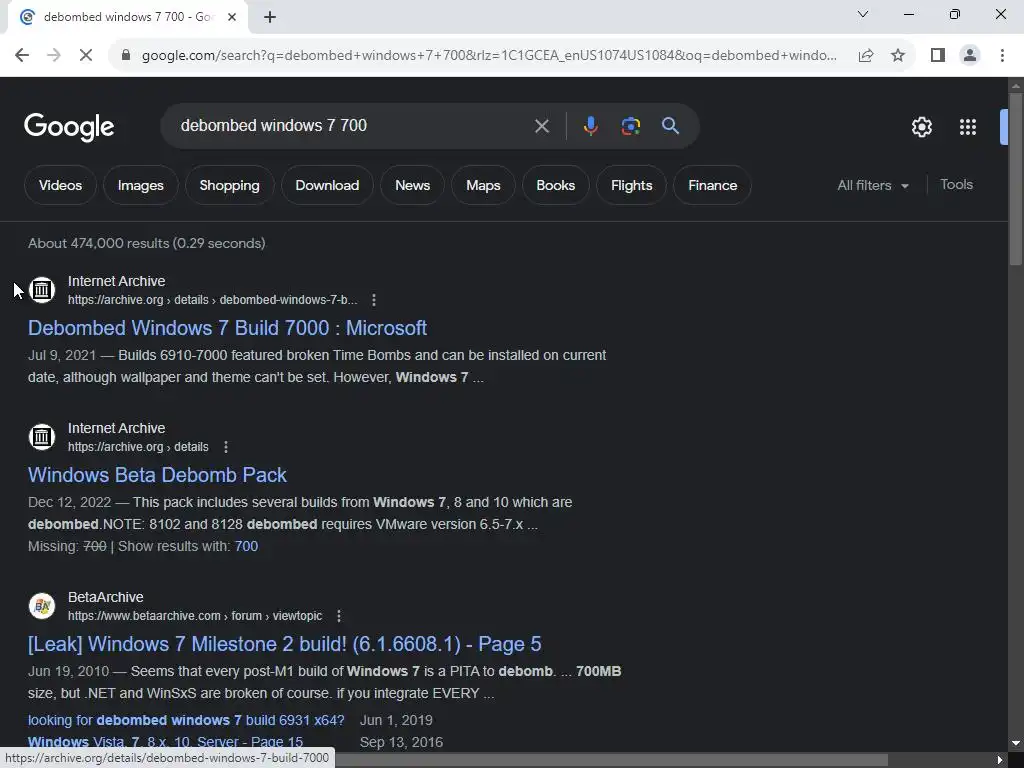Expand the All filters dropdown

(873, 185)
